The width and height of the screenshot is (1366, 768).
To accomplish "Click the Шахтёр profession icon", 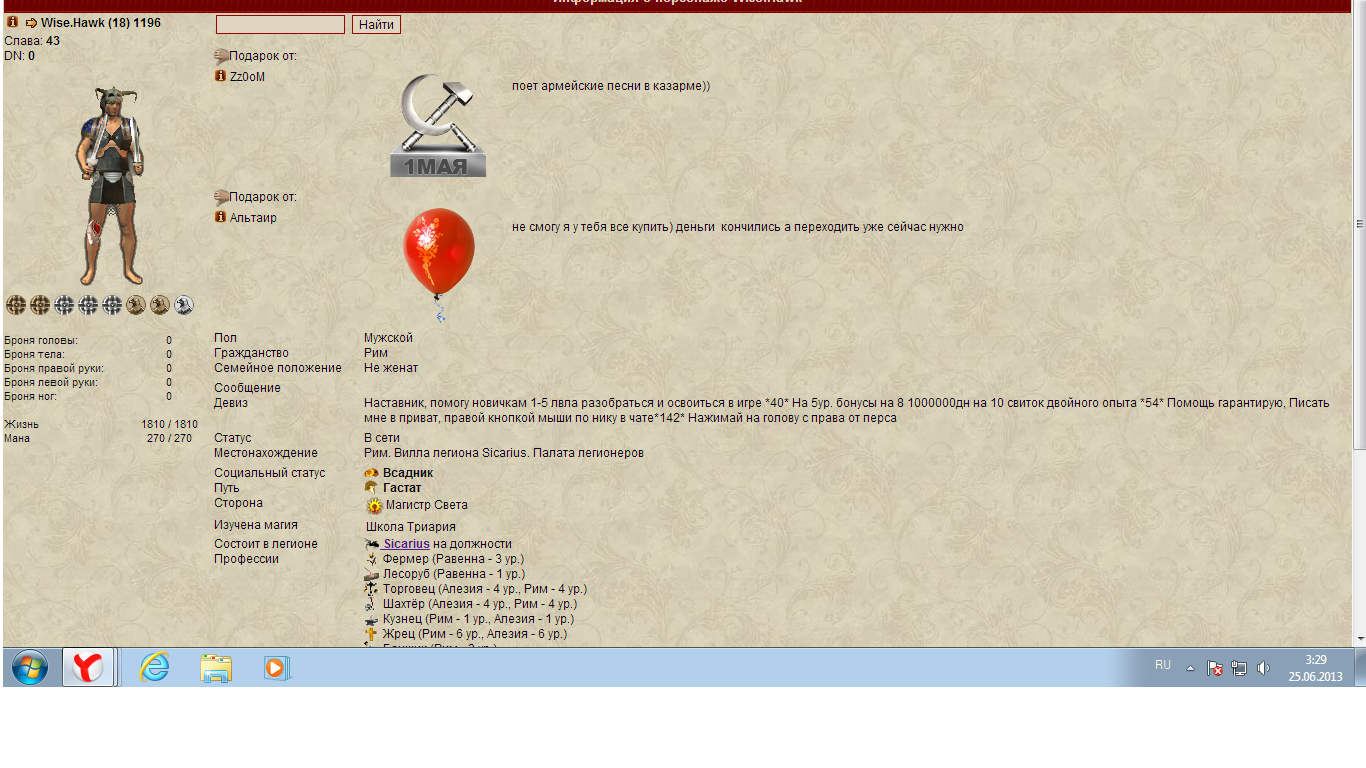I will pos(372,604).
